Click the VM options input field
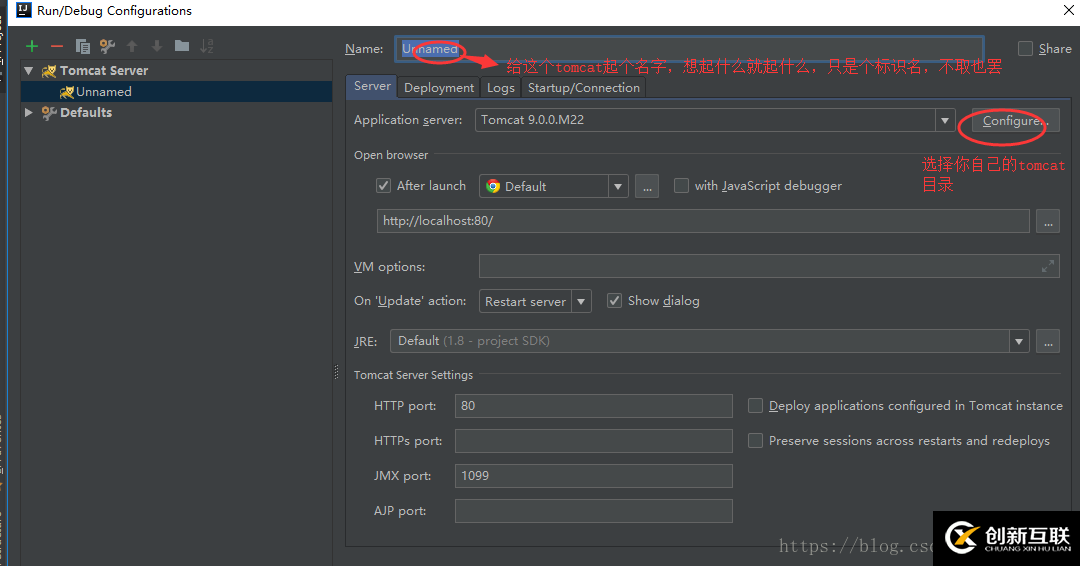The width and height of the screenshot is (1080, 566). [x=769, y=266]
